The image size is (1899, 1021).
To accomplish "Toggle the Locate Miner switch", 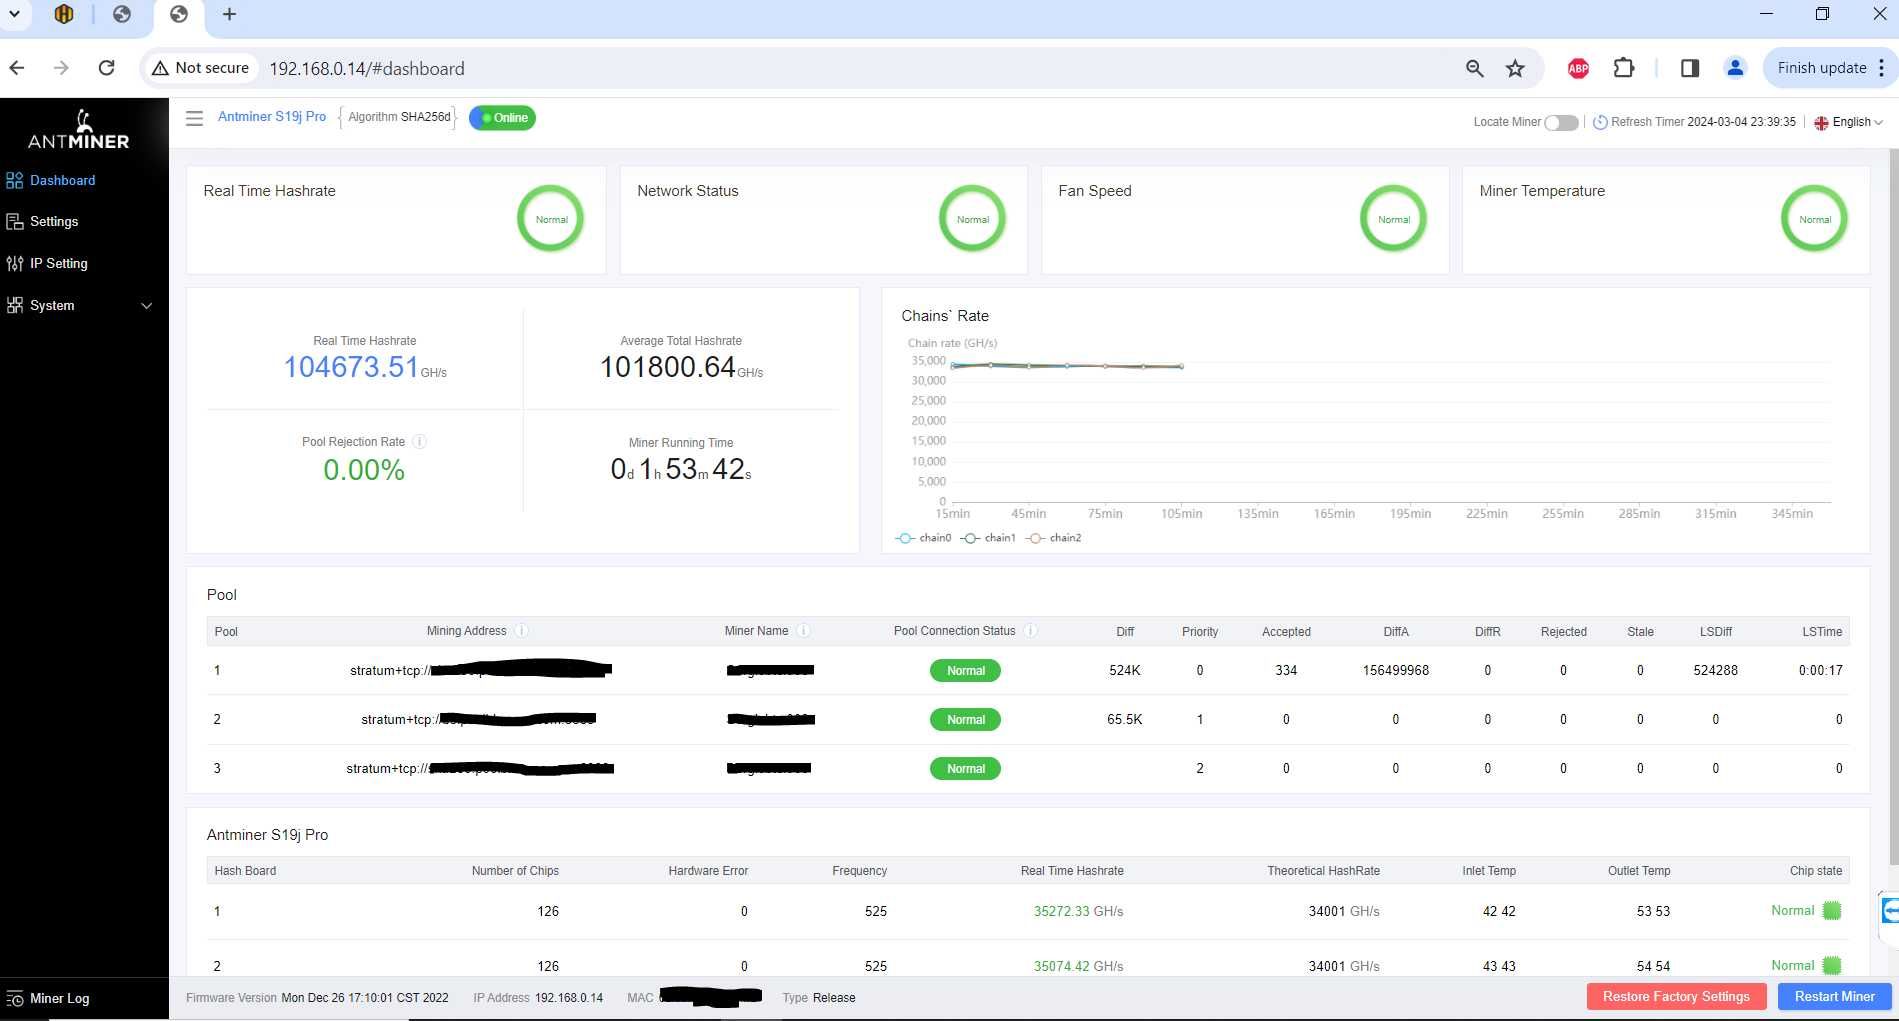I will point(1561,122).
